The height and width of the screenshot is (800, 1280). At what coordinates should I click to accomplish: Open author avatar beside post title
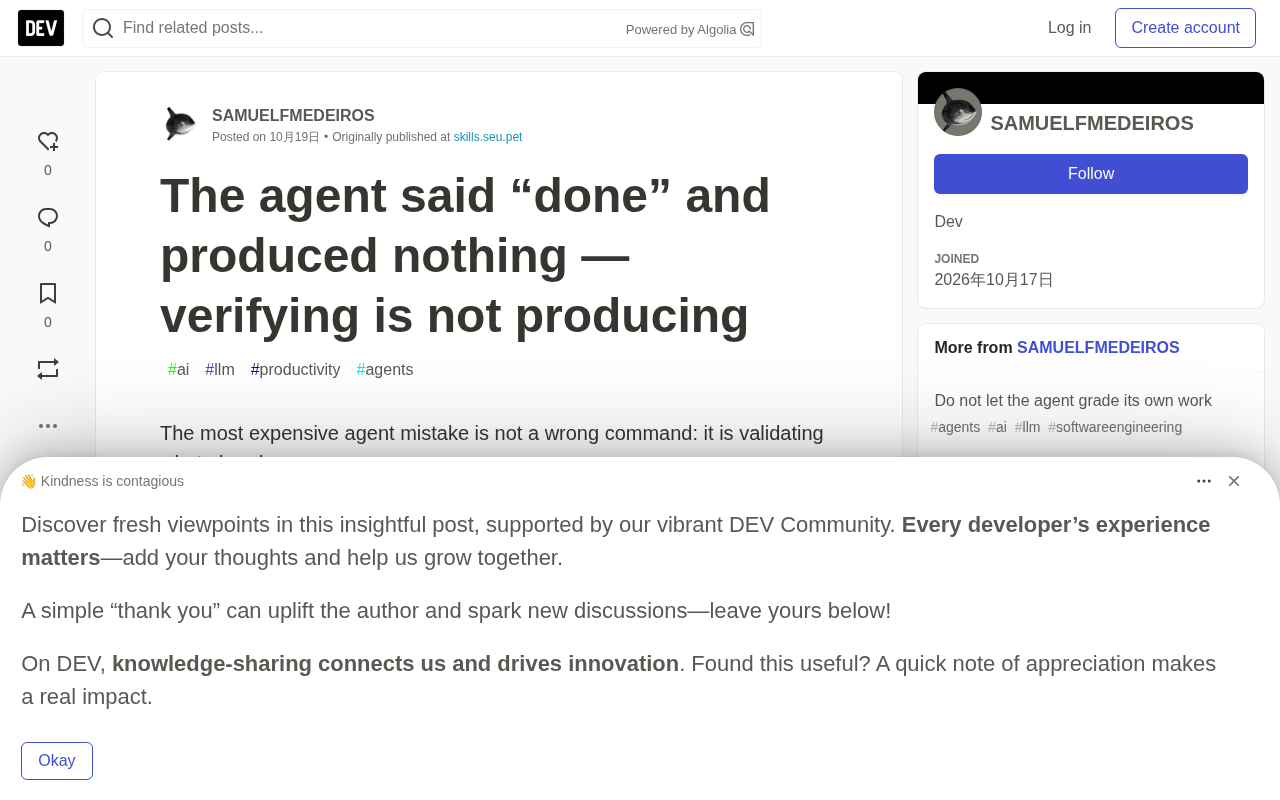pos(180,124)
